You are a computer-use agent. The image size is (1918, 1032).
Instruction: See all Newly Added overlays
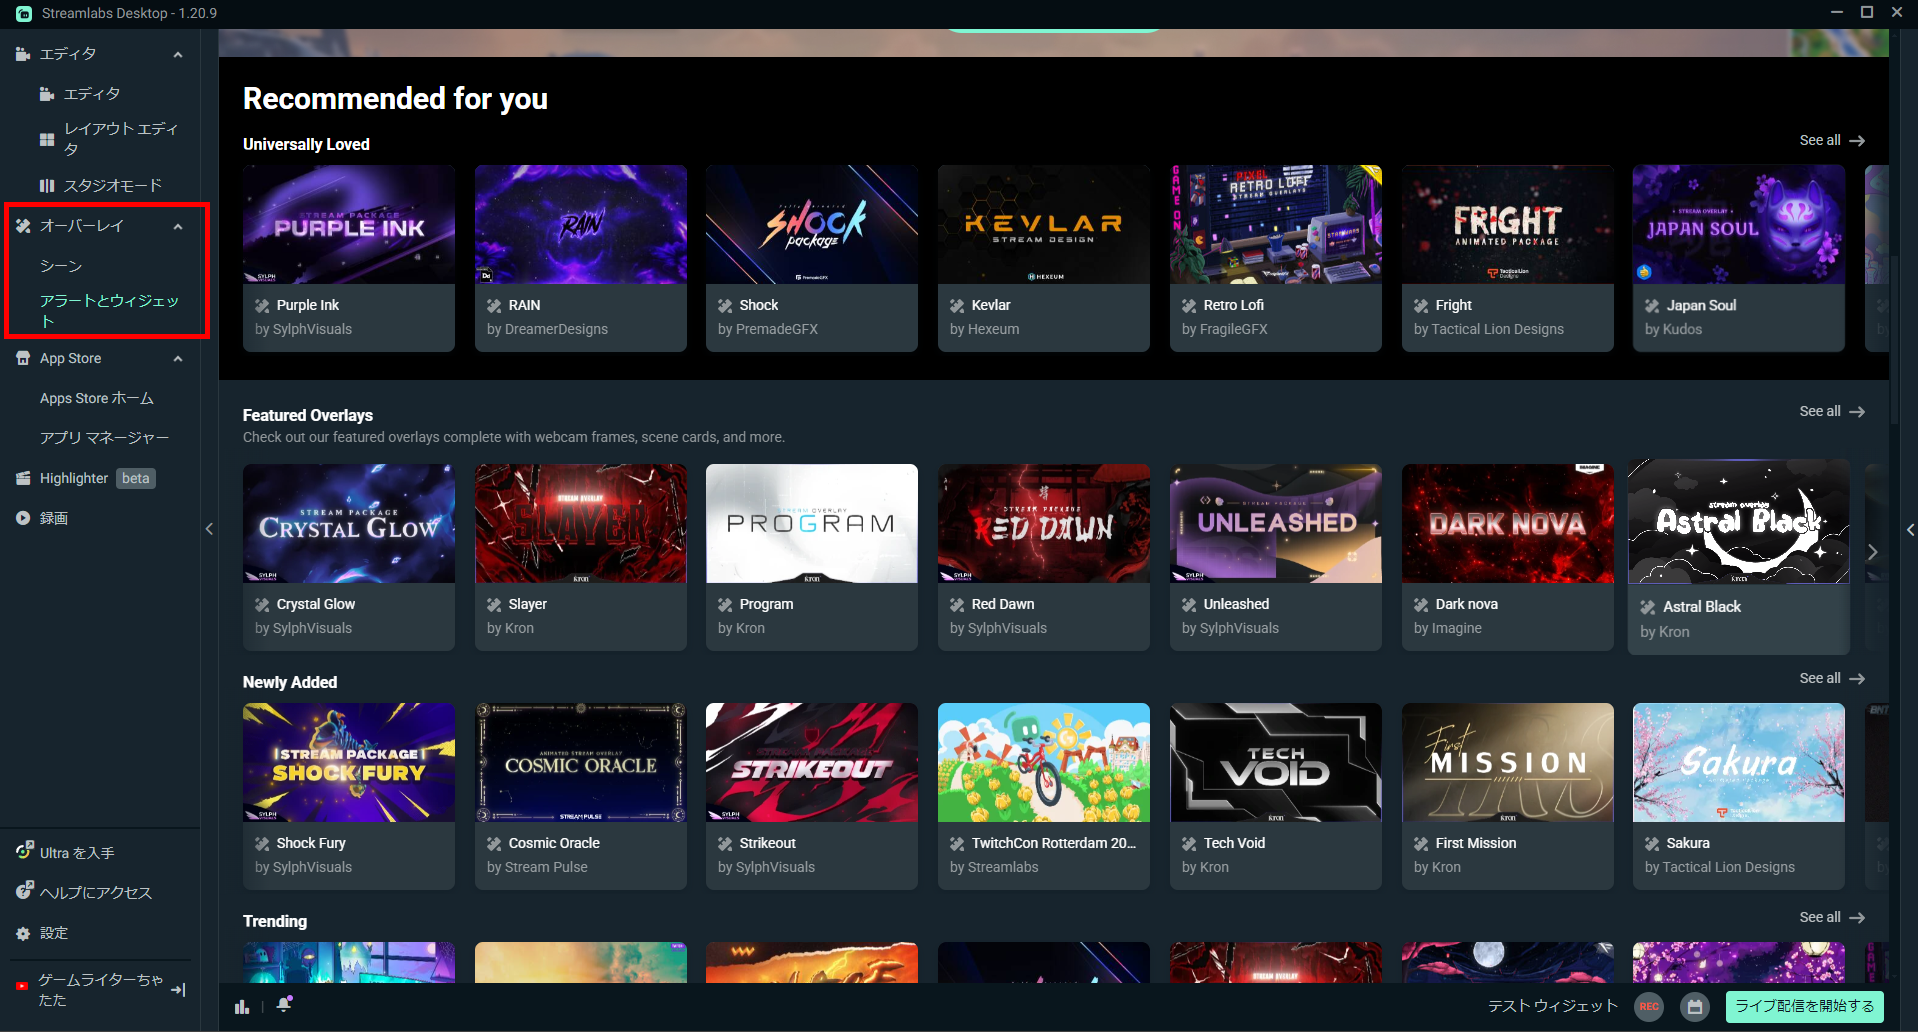1832,679
